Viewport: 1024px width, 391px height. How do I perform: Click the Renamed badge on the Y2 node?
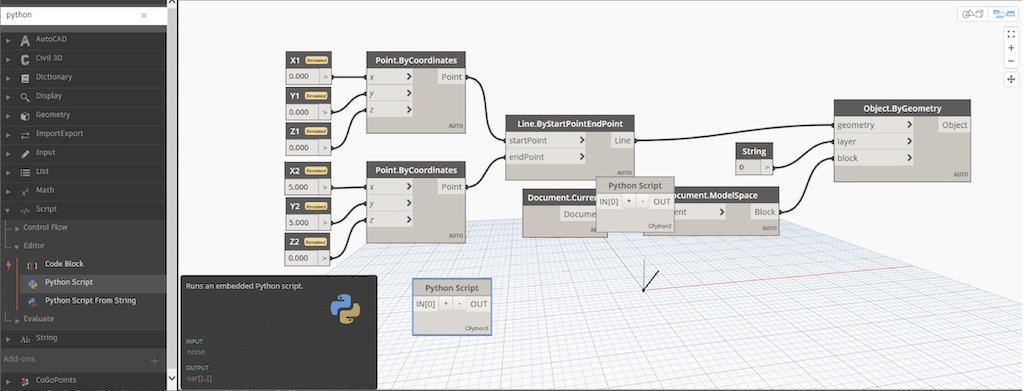(x=316, y=206)
